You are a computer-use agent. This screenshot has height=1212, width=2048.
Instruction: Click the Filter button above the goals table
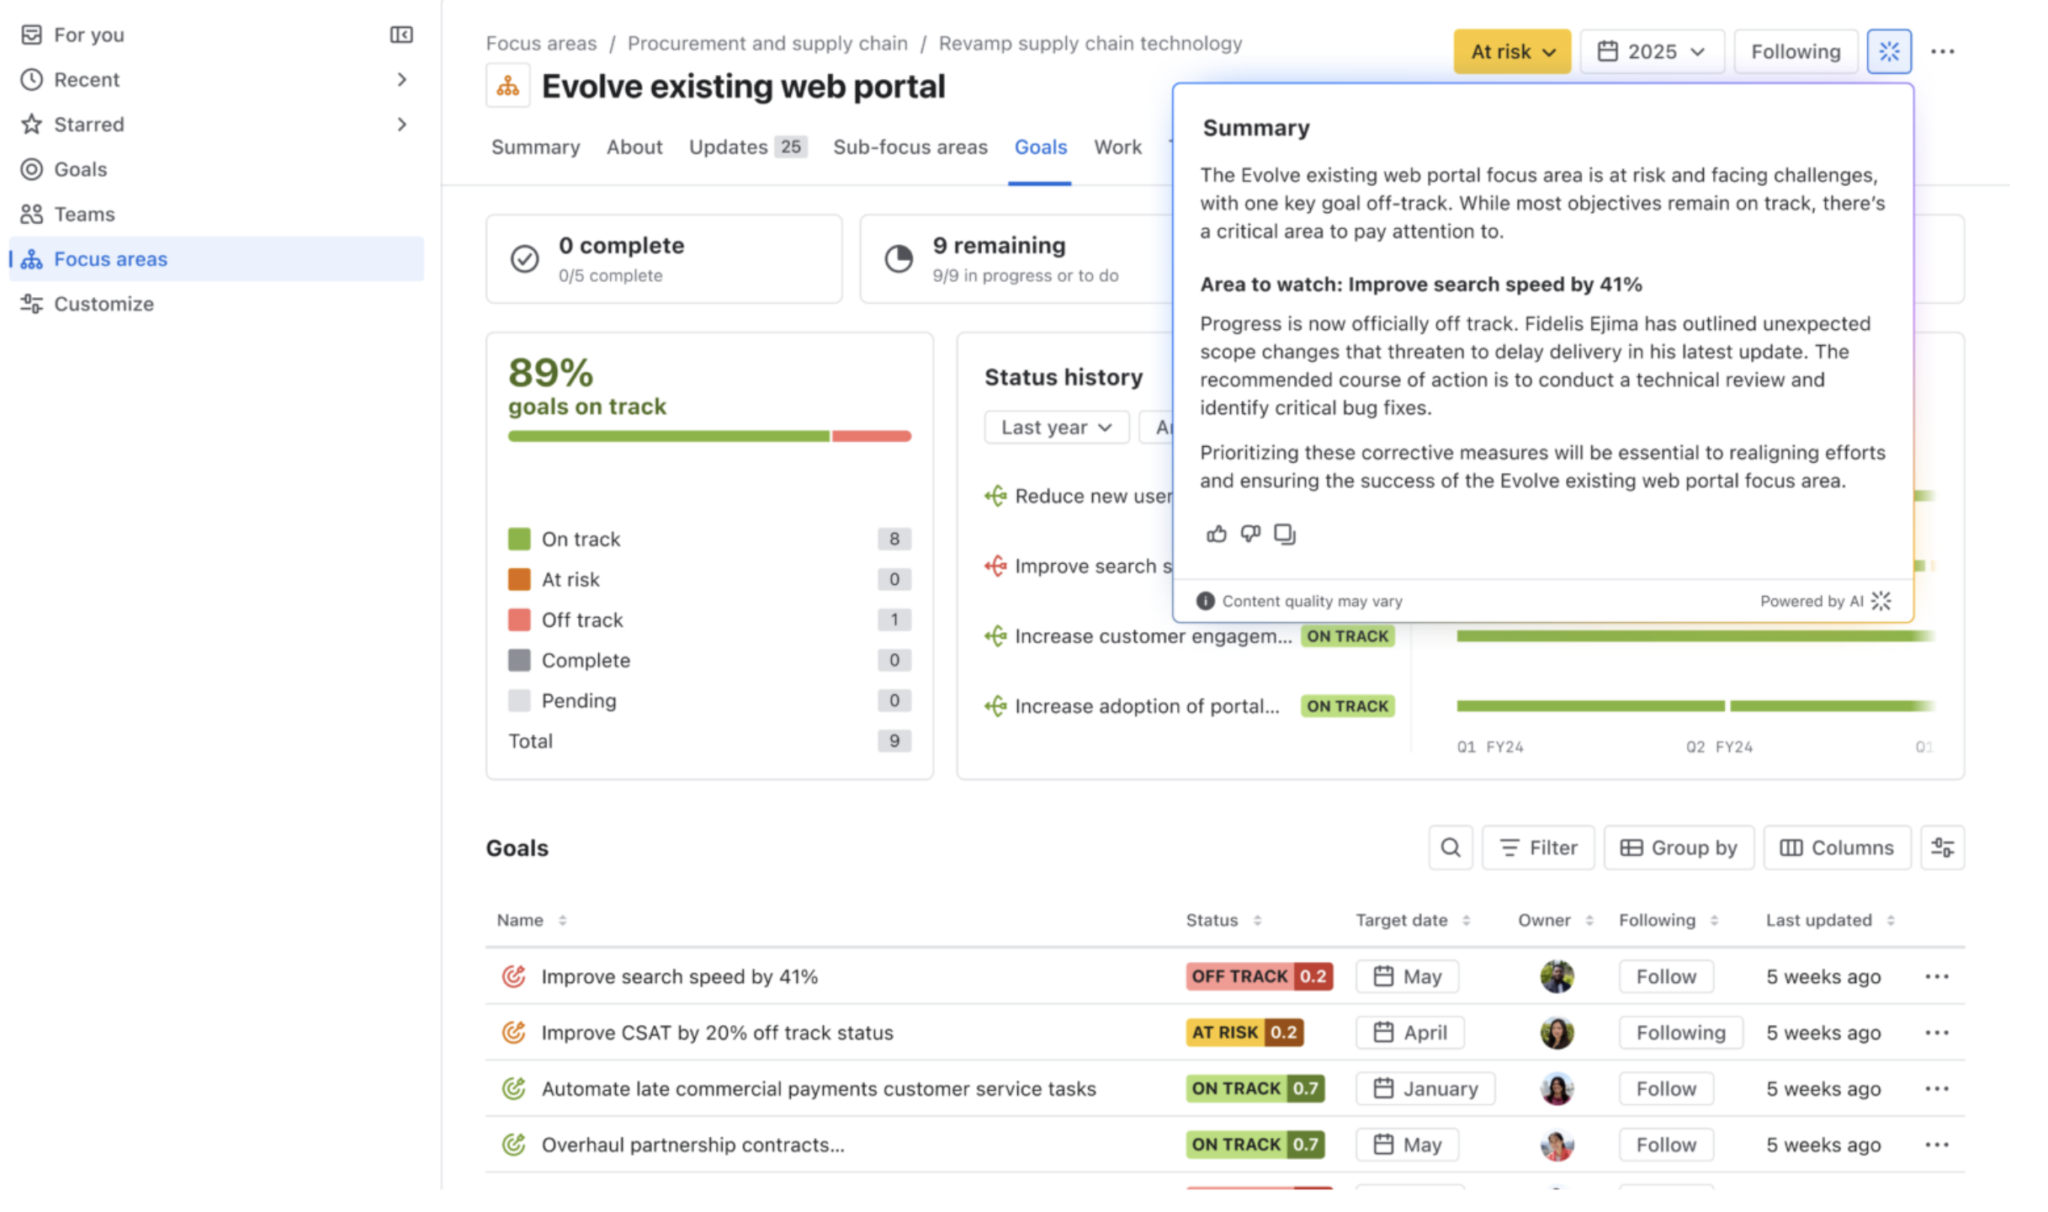pos(1538,847)
